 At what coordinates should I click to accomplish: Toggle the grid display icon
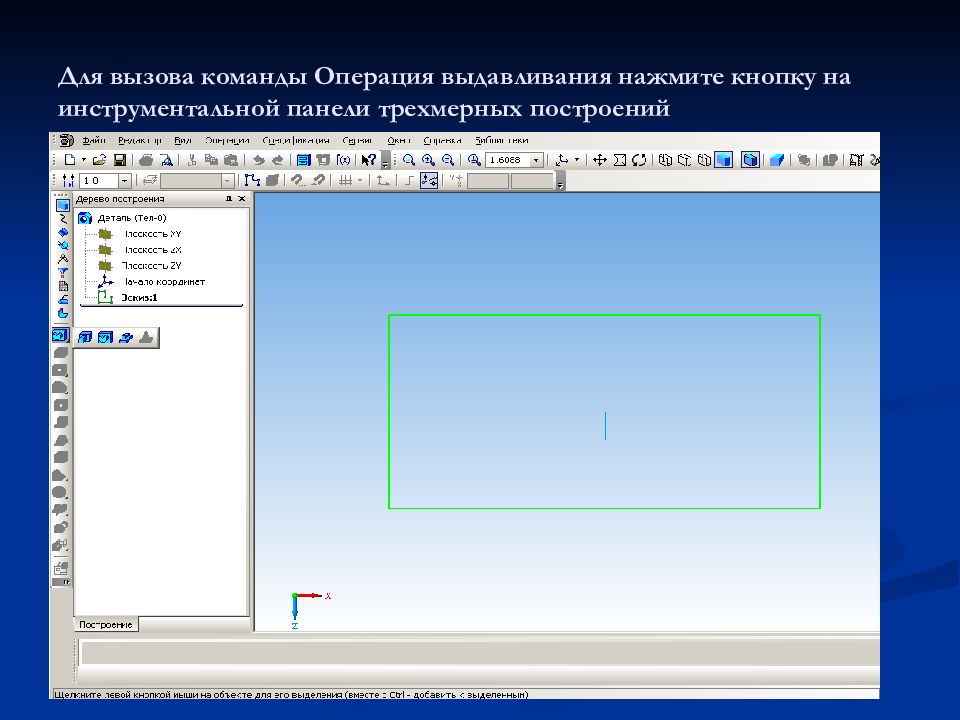point(345,181)
